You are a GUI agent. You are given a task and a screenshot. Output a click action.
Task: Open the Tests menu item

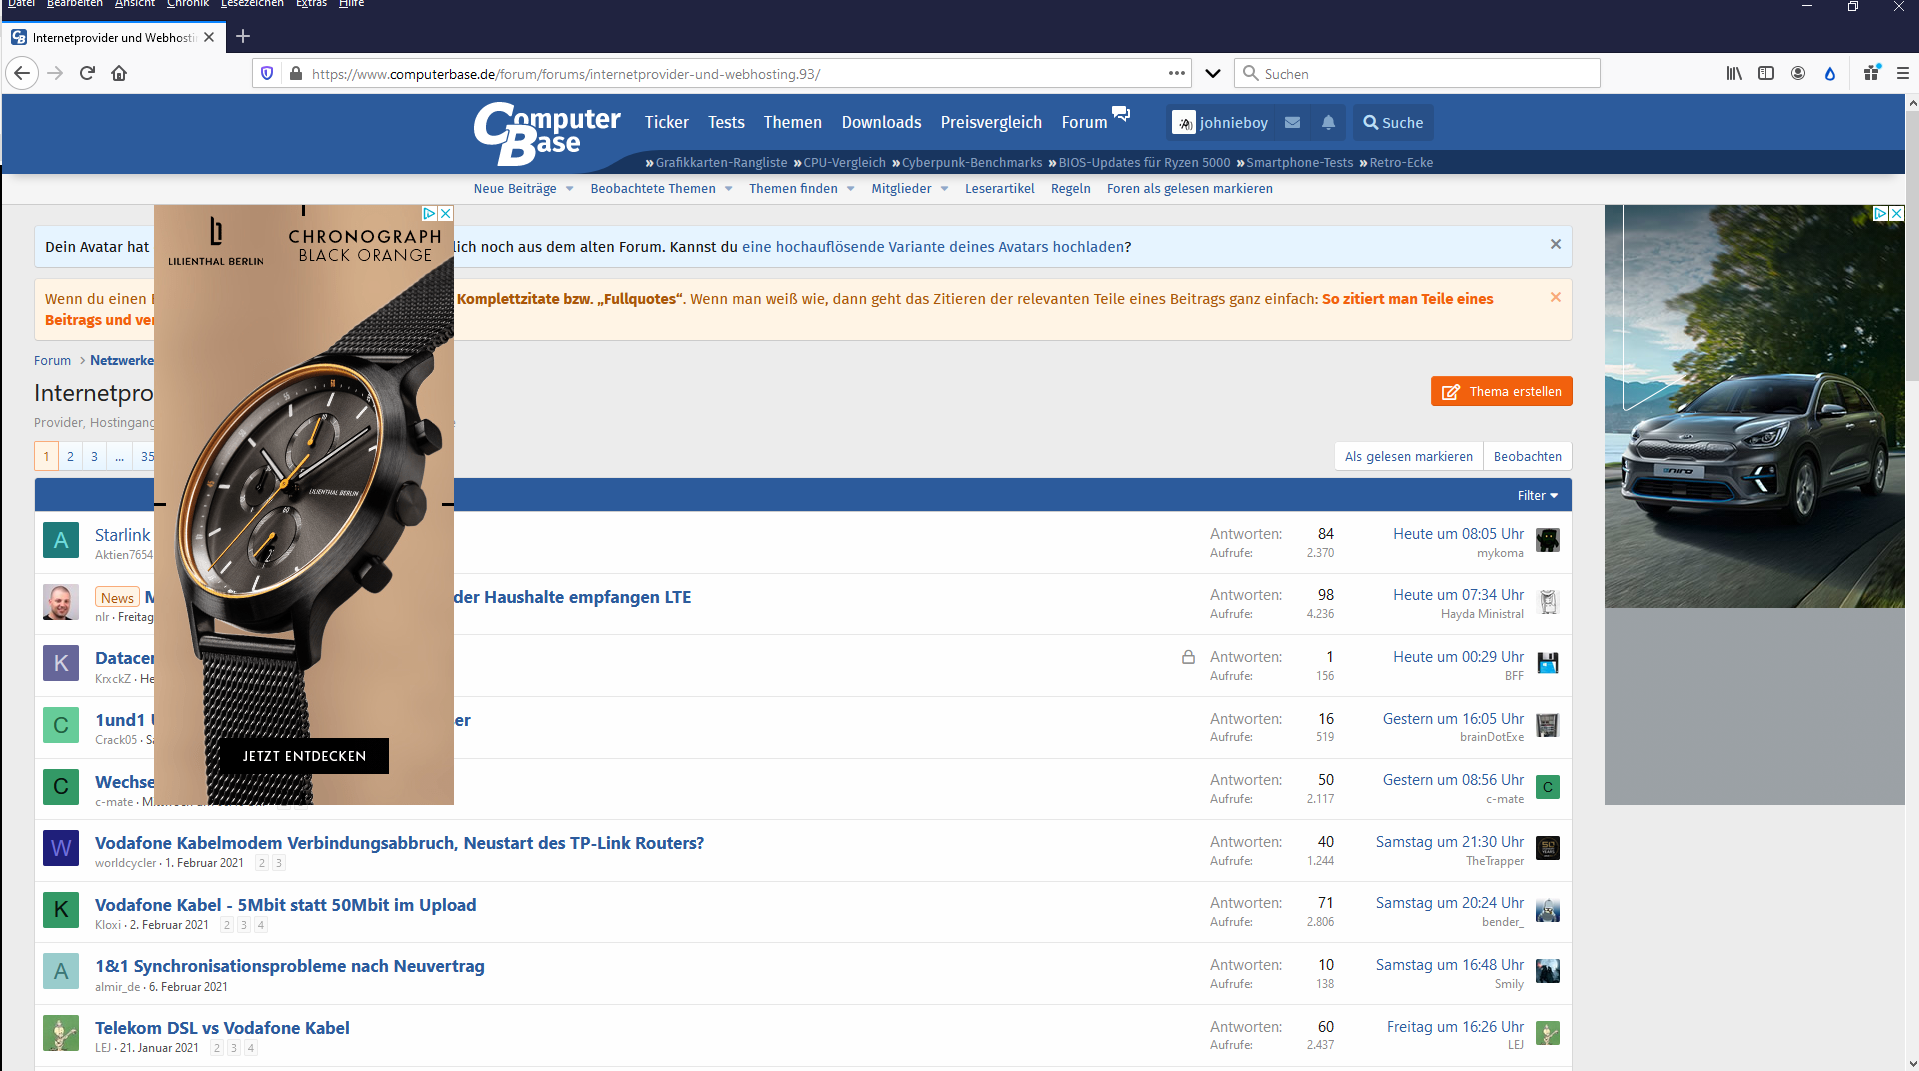point(726,122)
